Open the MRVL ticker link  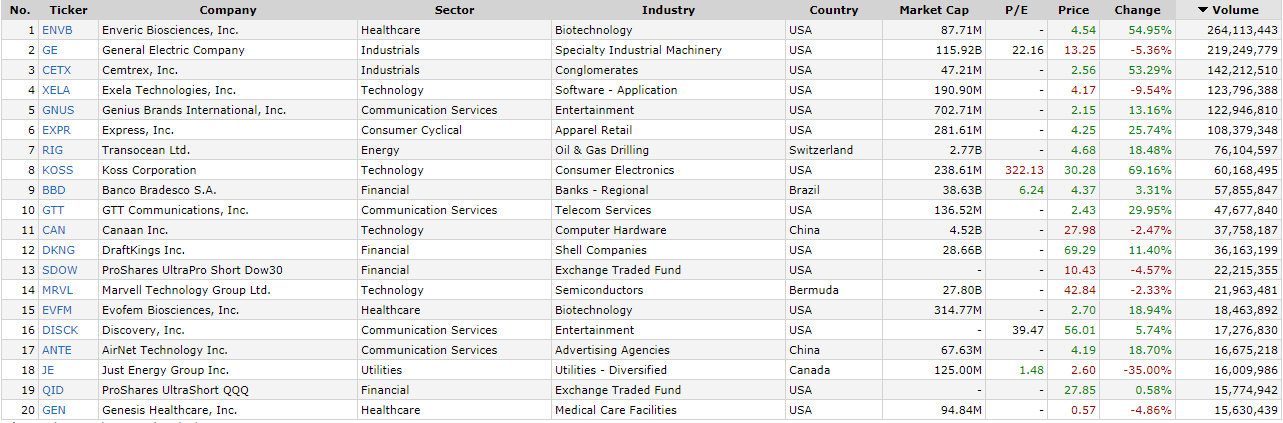click(57, 290)
